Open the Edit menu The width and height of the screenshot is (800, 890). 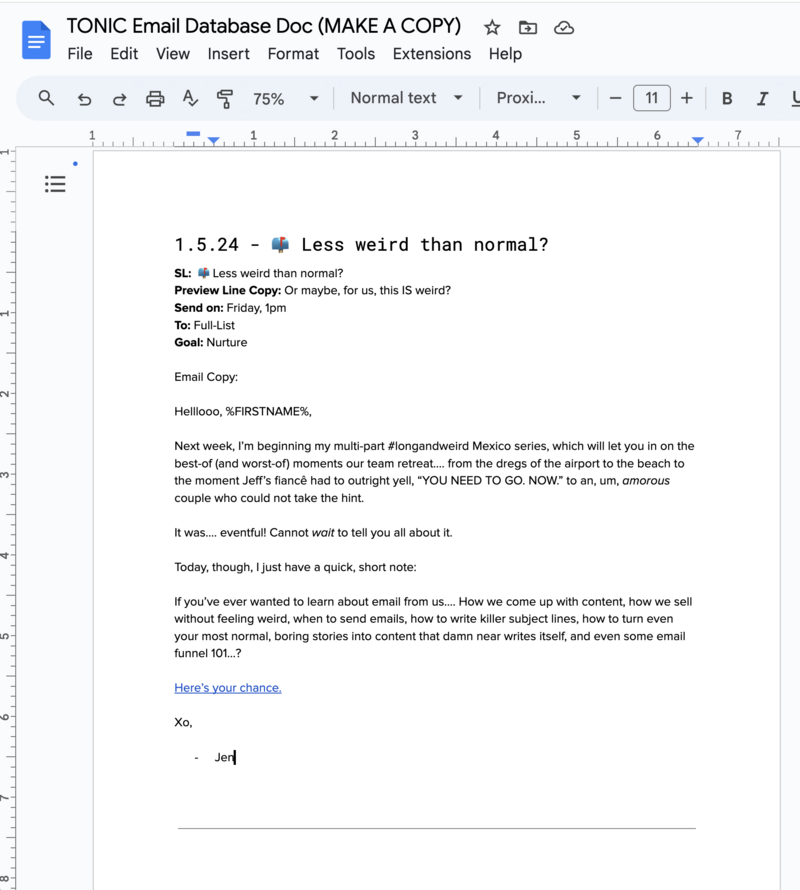(124, 54)
